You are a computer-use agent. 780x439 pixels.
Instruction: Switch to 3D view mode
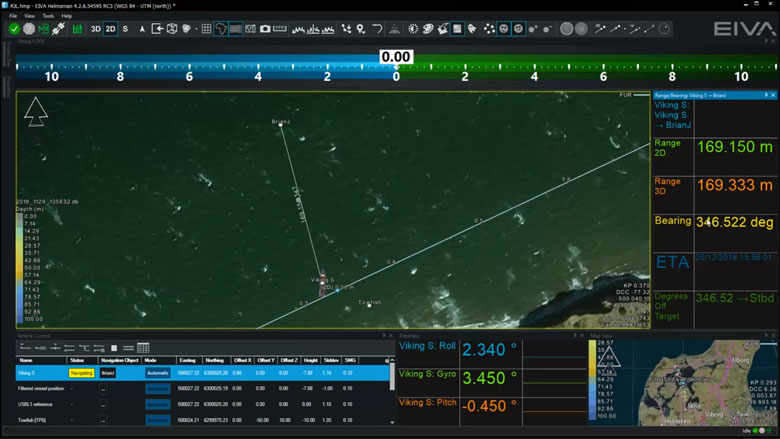[96, 29]
